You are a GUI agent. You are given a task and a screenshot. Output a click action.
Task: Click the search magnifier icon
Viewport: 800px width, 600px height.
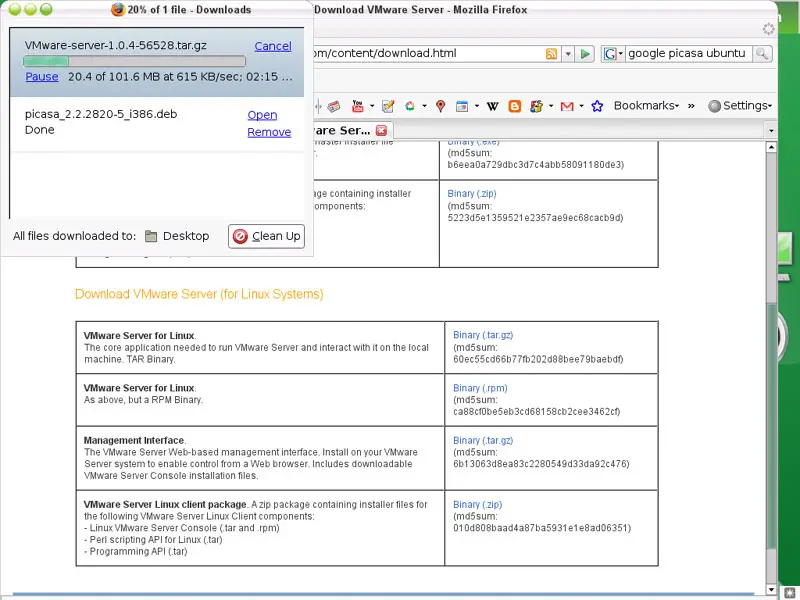click(x=762, y=54)
